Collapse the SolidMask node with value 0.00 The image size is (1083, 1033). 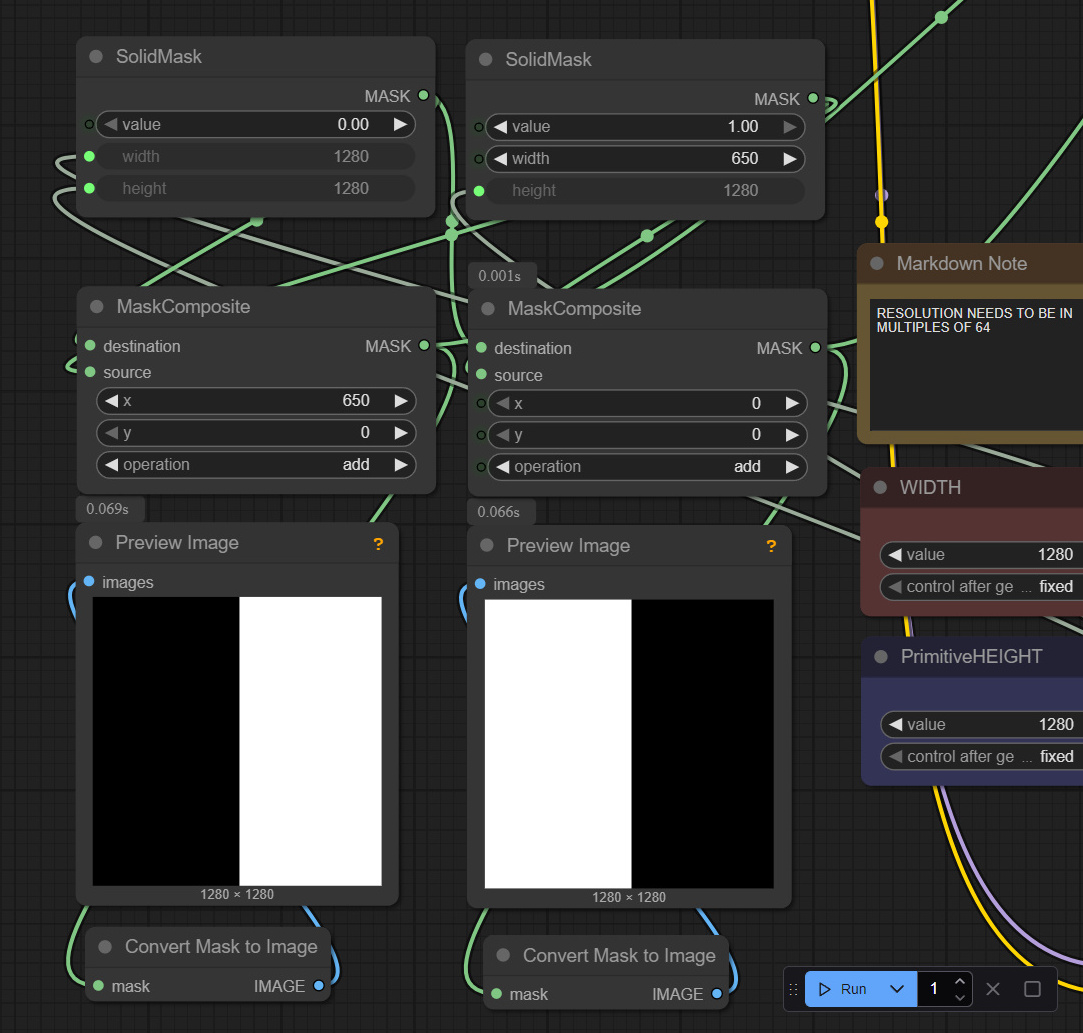96,57
